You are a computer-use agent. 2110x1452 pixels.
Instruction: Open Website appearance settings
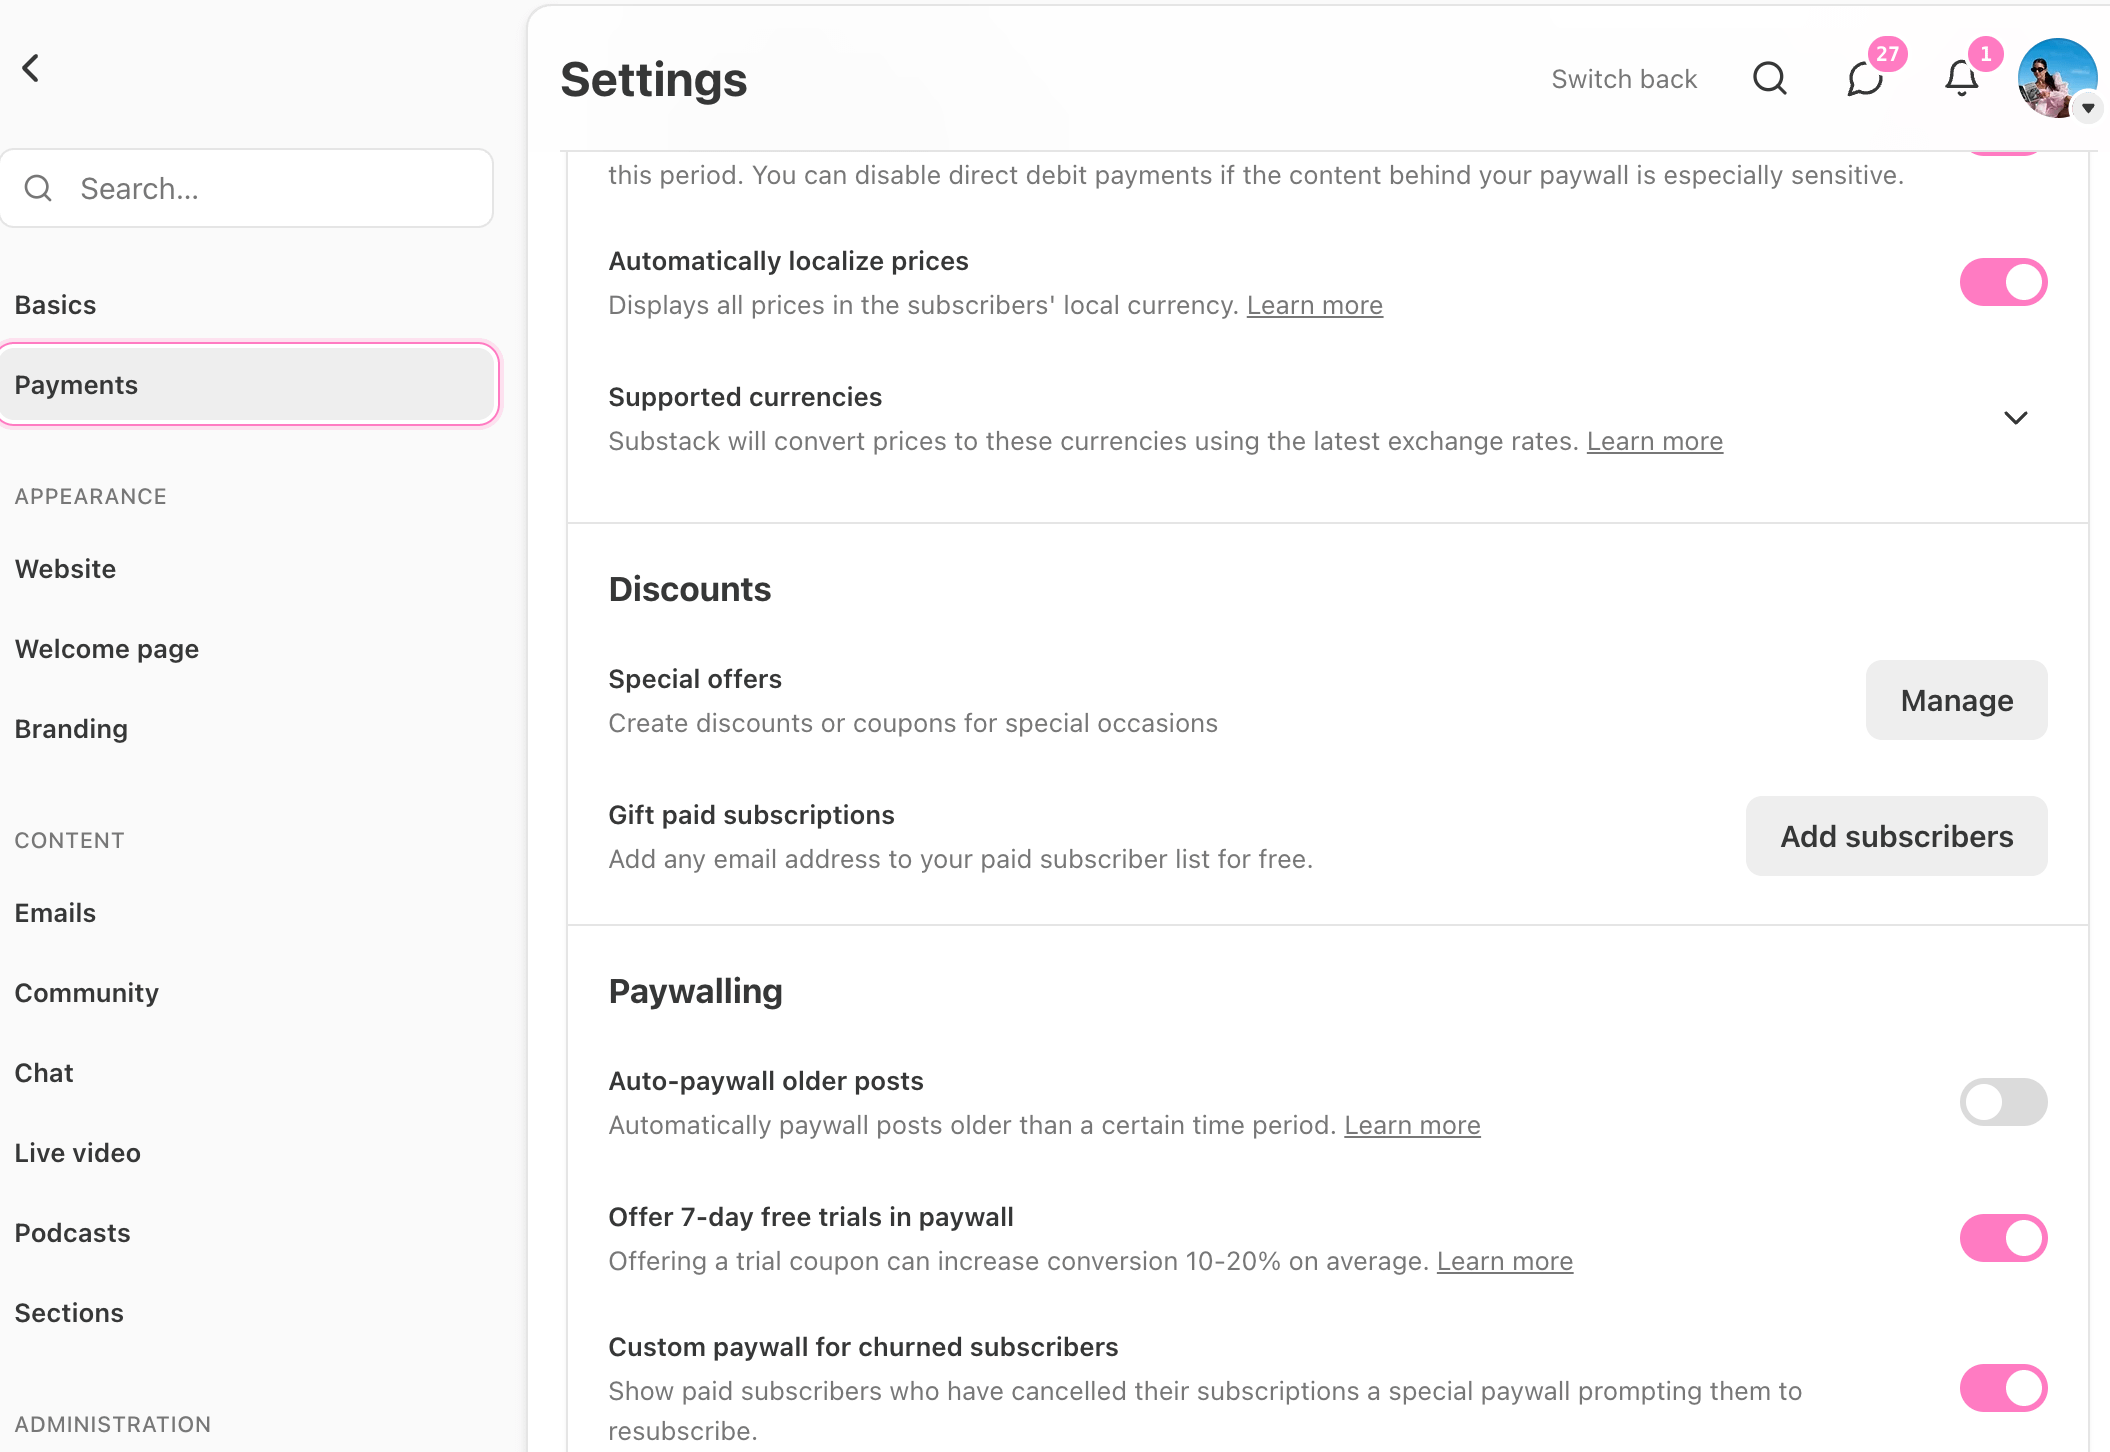coord(65,569)
